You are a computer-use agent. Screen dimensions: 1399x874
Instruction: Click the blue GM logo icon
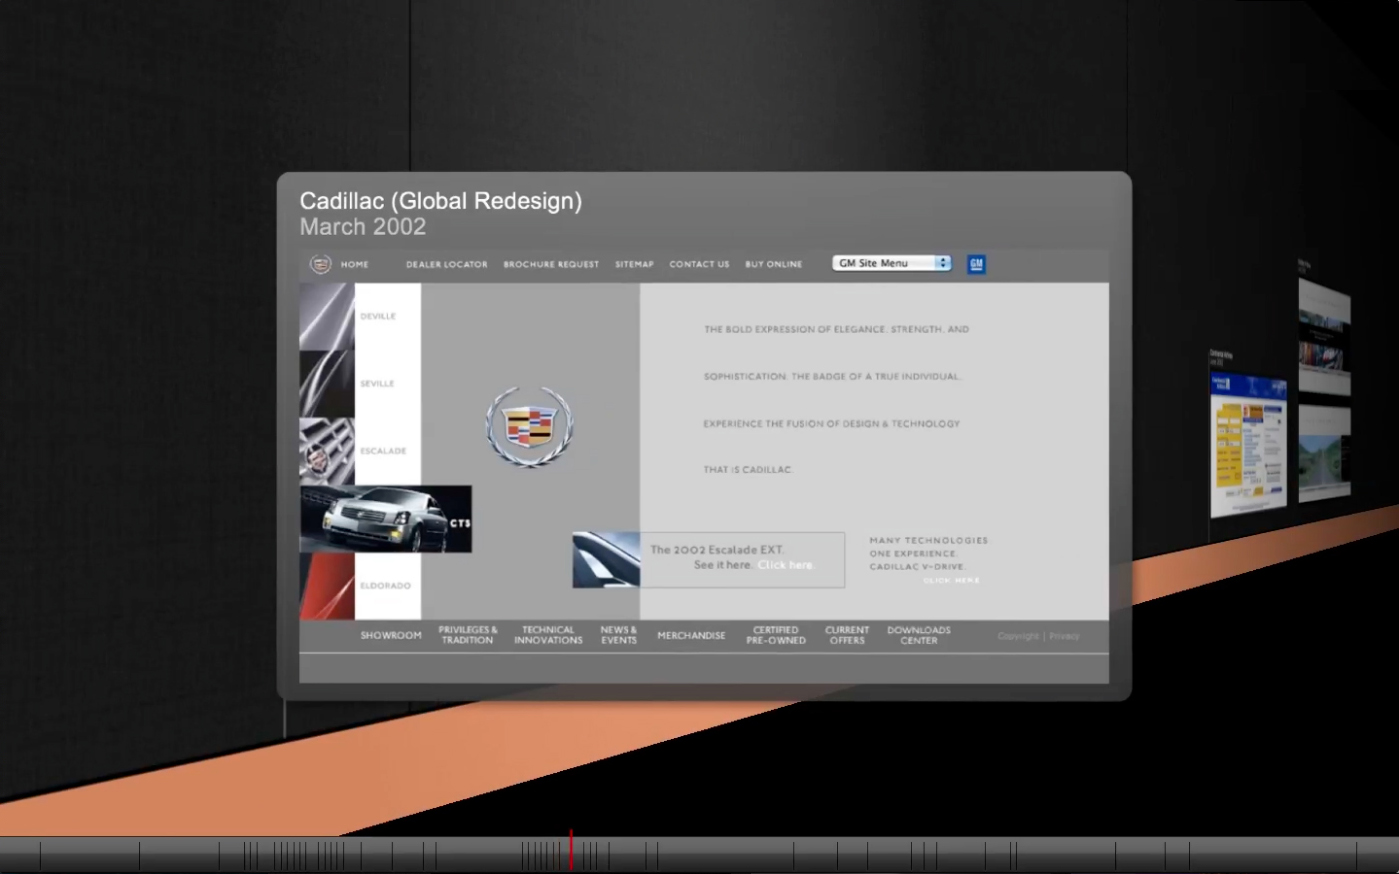click(976, 264)
